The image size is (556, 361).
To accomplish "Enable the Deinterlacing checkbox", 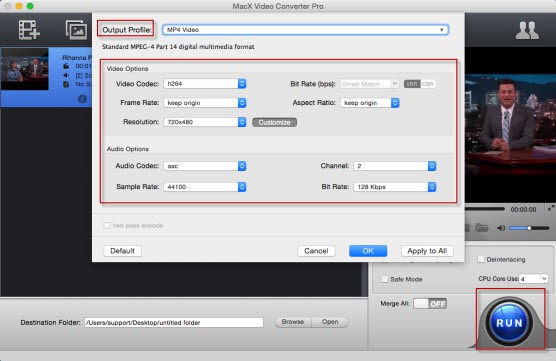I will tap(481, 259).
